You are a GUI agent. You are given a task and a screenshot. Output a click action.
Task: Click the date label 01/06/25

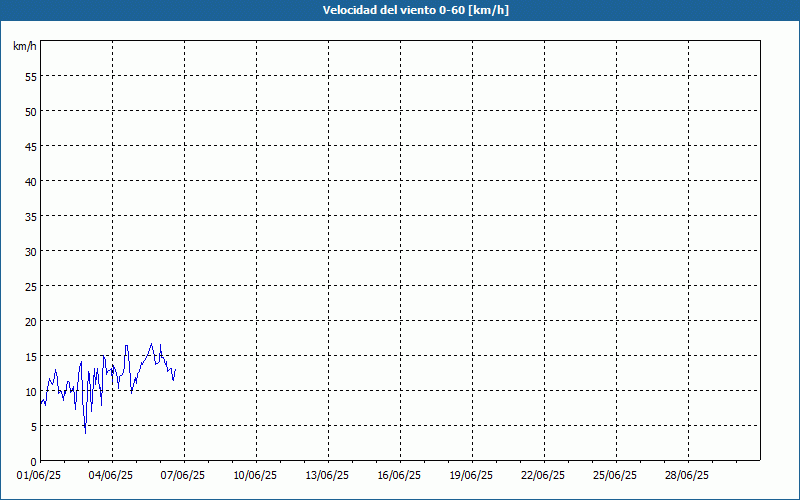pyautogui.click(x=39, y=476)
